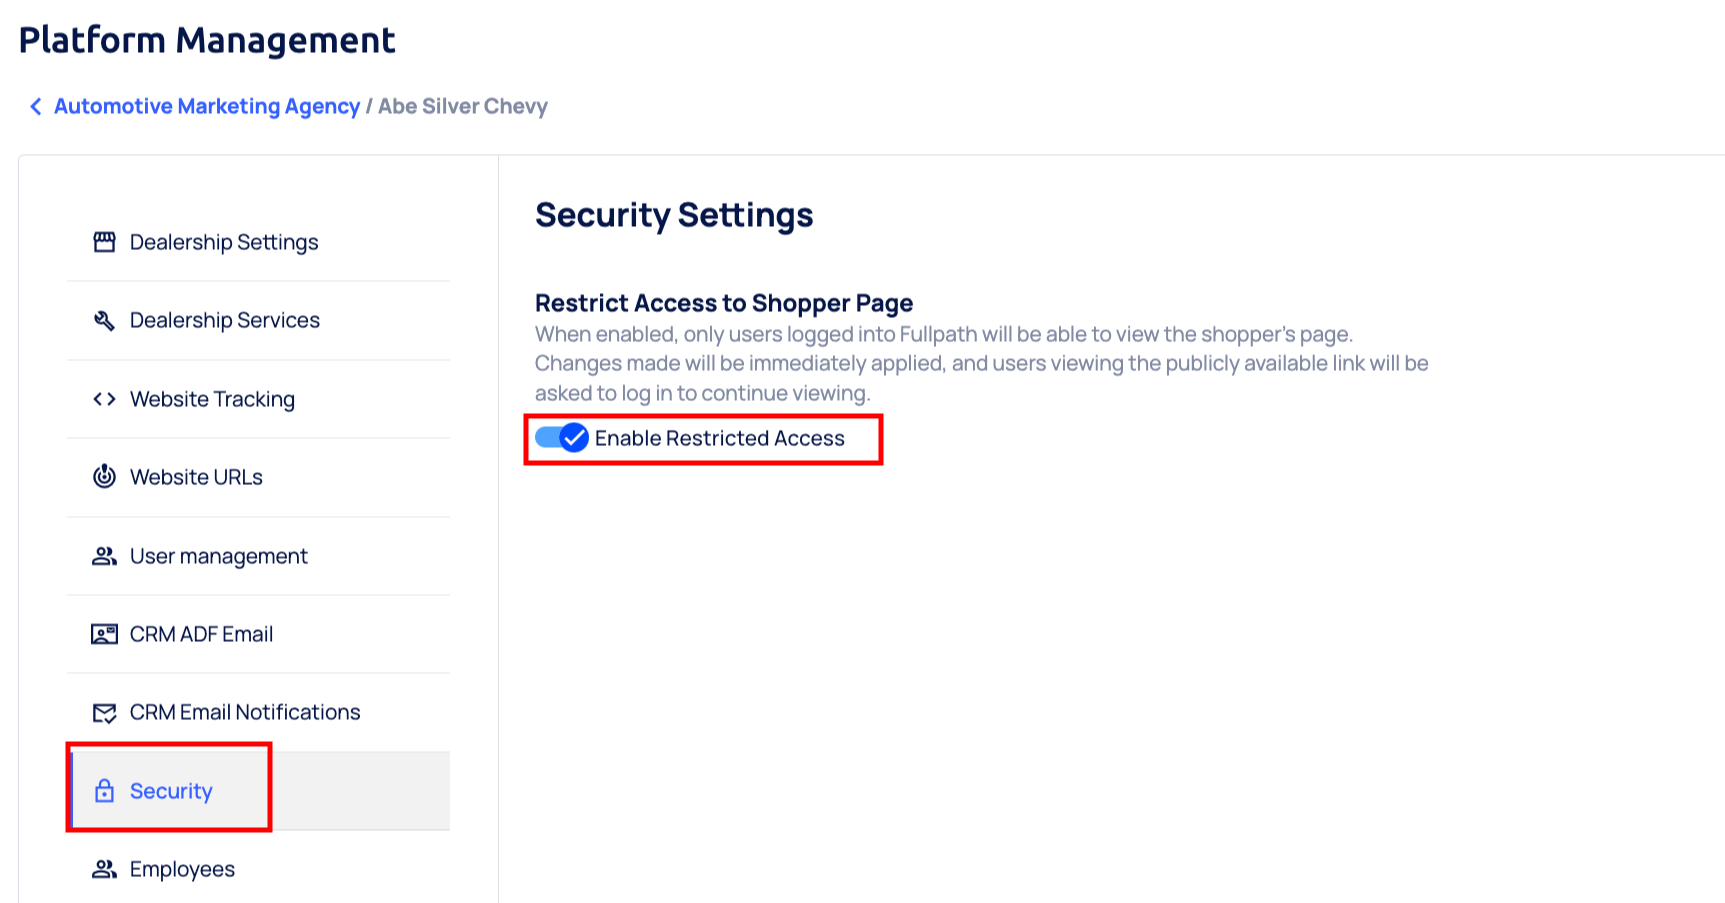
Task: Switch to the User management section
Action: click(x=218, y=556)
